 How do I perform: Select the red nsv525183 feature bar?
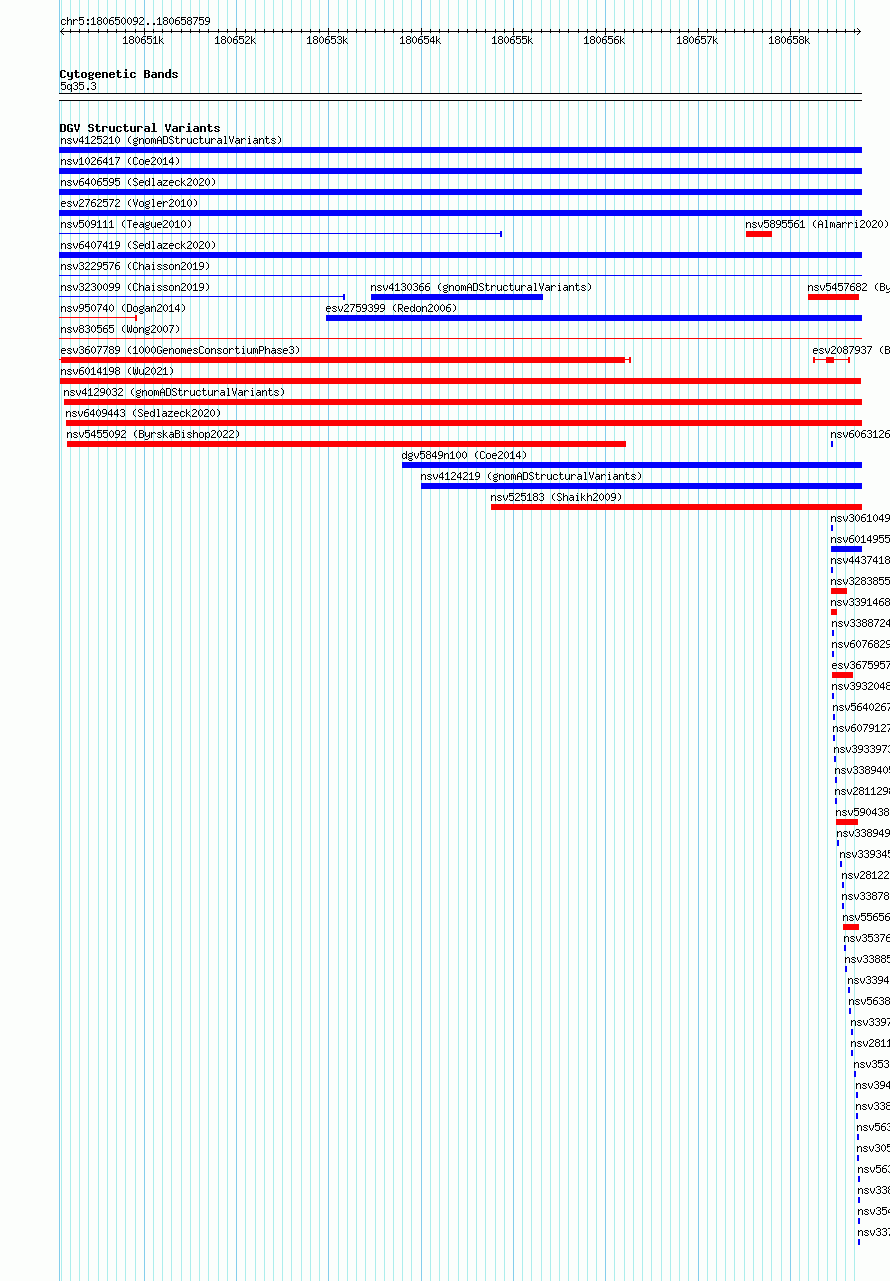[676, 507]
